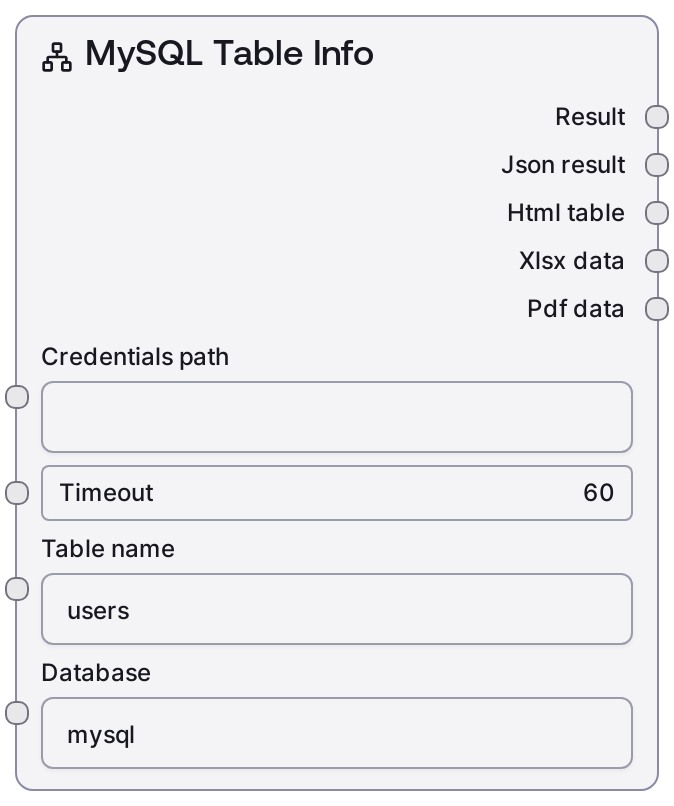Click the Result output port

656,117
